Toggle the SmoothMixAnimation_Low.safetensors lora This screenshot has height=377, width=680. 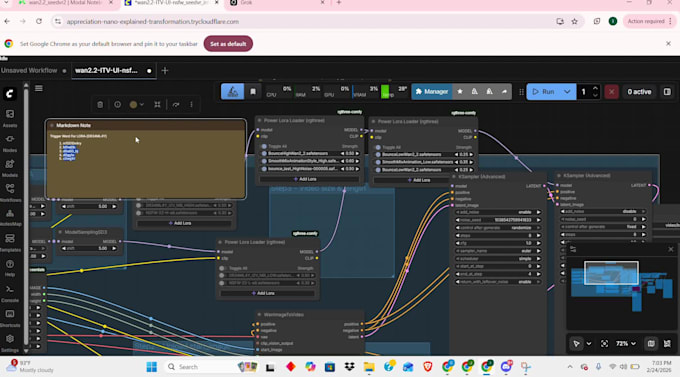pos(378,162)
